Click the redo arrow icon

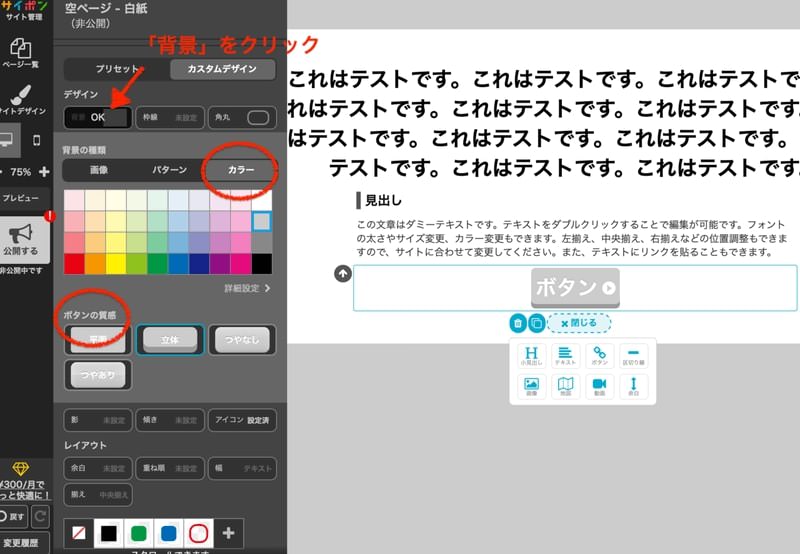tap(40, 516)
